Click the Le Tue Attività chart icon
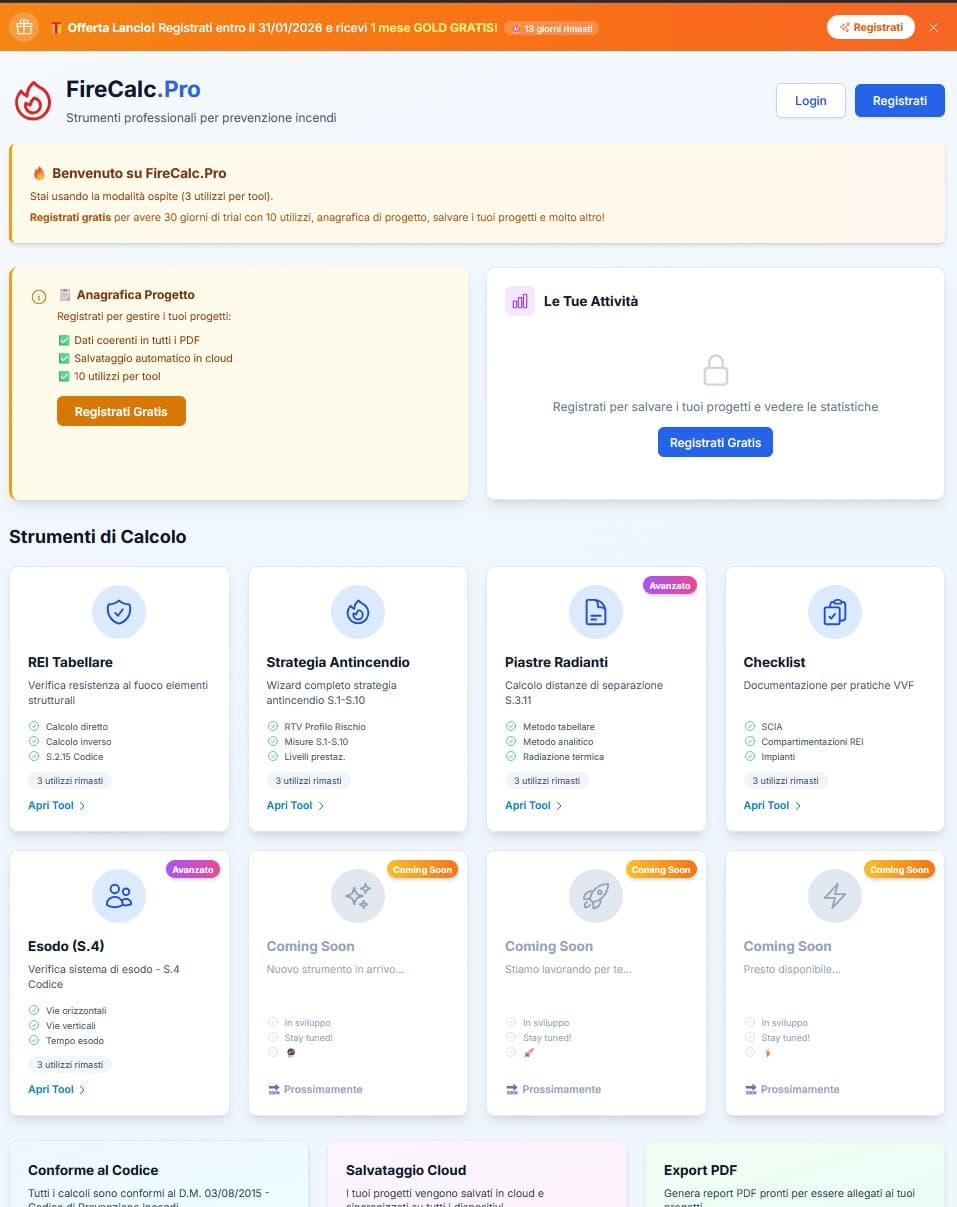This screenshot has width=957, height=1207. pyautogui.click(x=520, y=301)
